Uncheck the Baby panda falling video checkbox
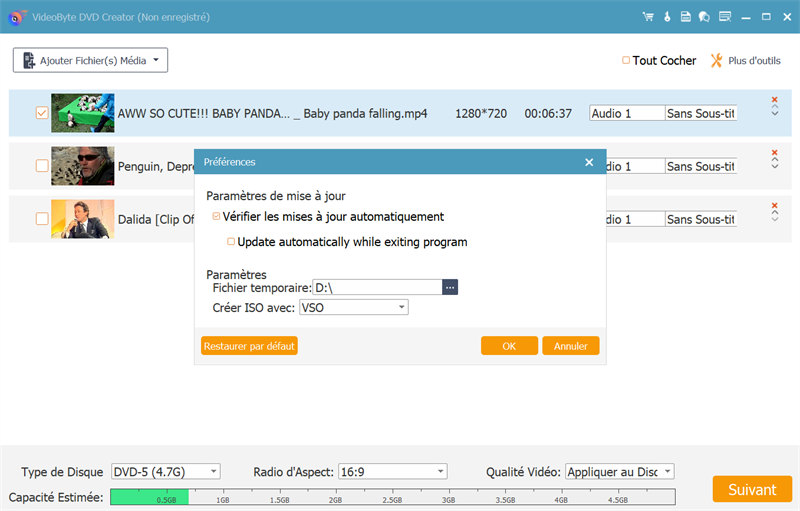The width and height of the screenshot is (800, 511). 42,113
